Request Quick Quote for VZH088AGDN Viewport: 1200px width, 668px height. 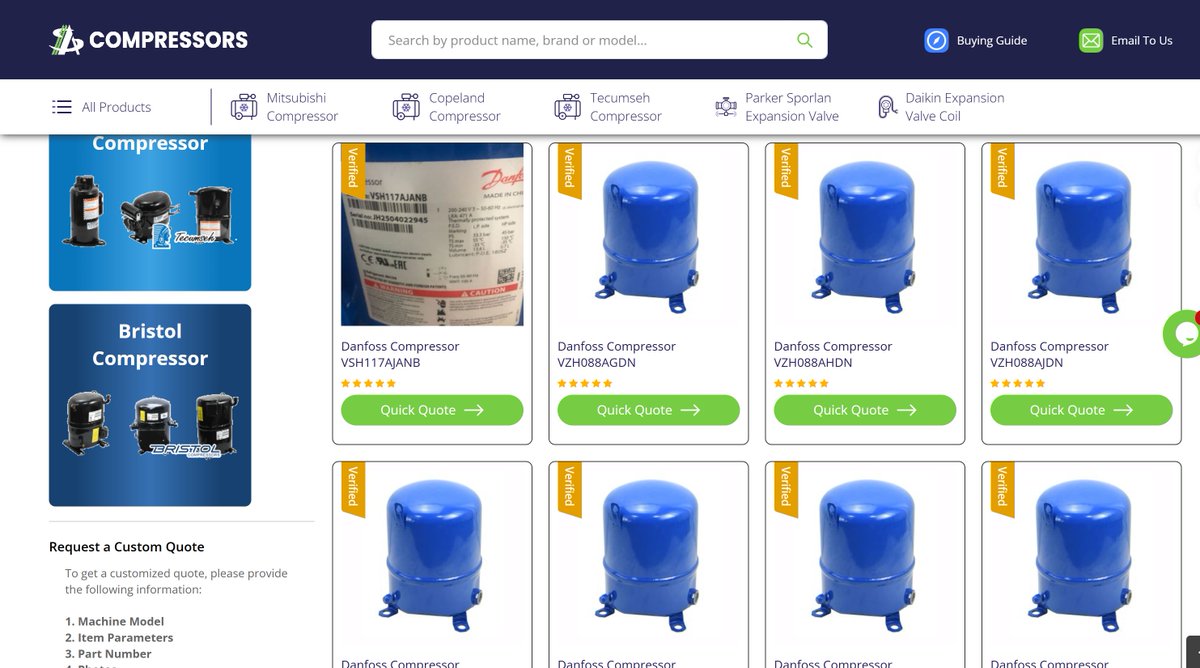pos(649,410)
